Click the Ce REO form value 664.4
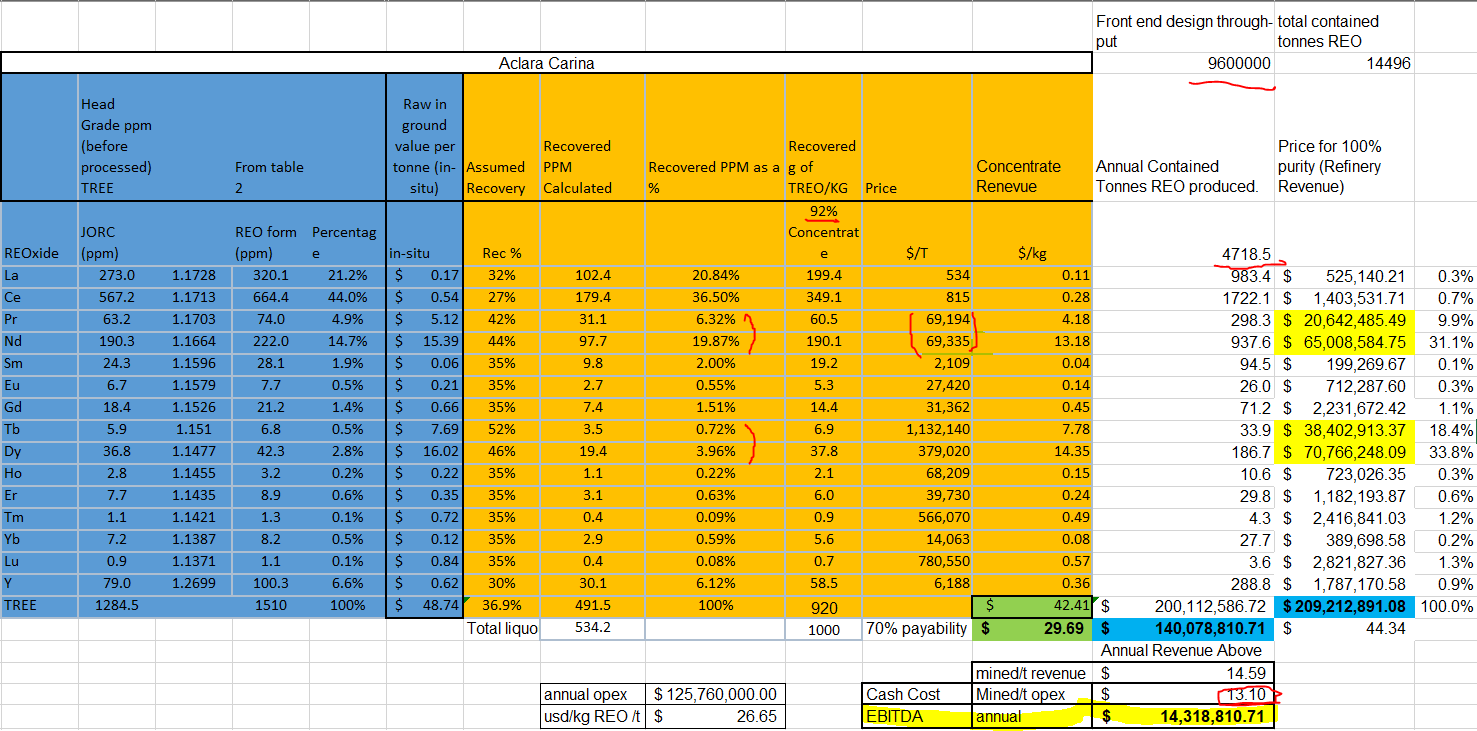 coord(270,297)
